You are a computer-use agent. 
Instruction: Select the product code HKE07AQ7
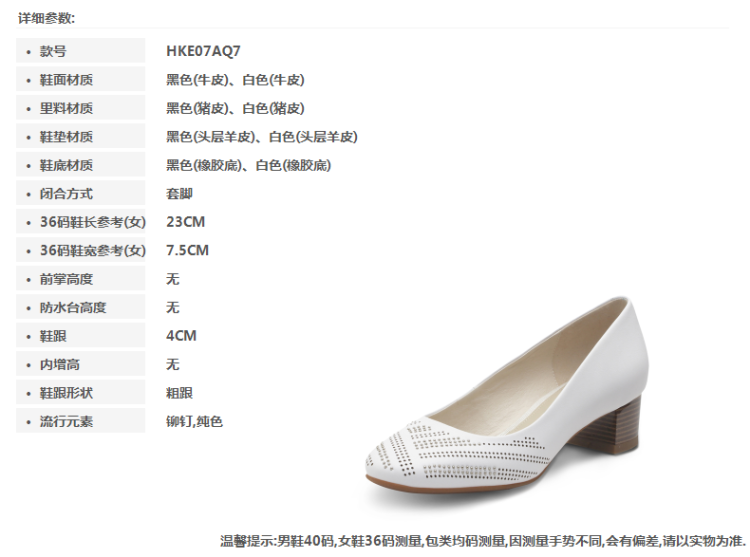tap(203, 51)
